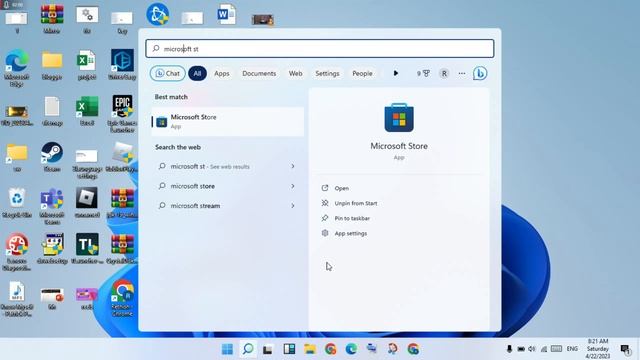
Task: Click the microphone icon in system tray
Action: pyautogui.click(x=509, y=349)
